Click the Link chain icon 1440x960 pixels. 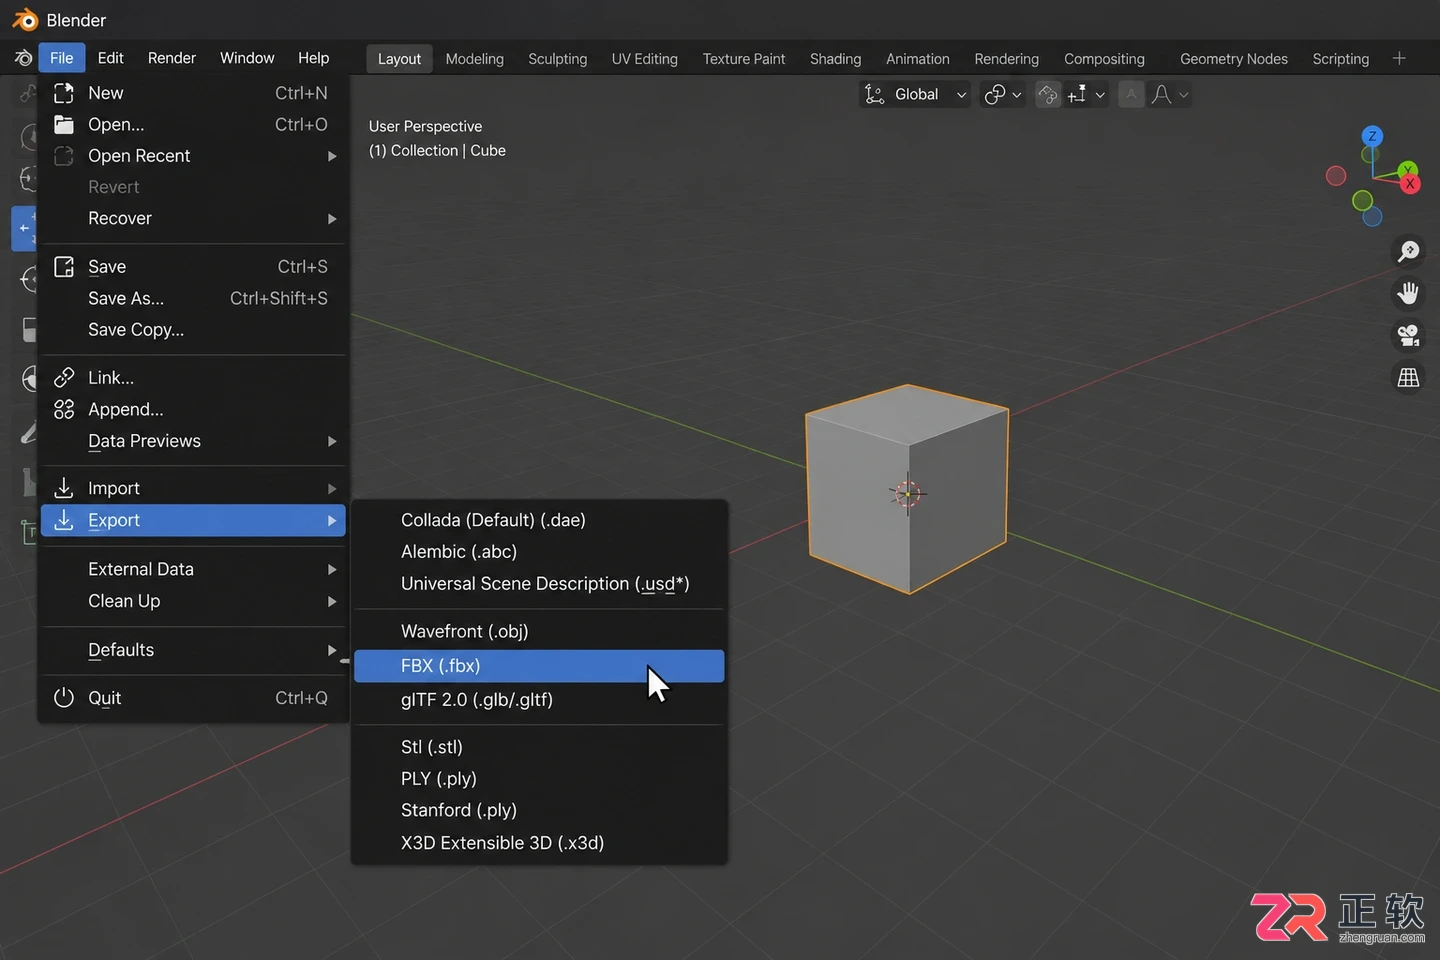point(64,377)
